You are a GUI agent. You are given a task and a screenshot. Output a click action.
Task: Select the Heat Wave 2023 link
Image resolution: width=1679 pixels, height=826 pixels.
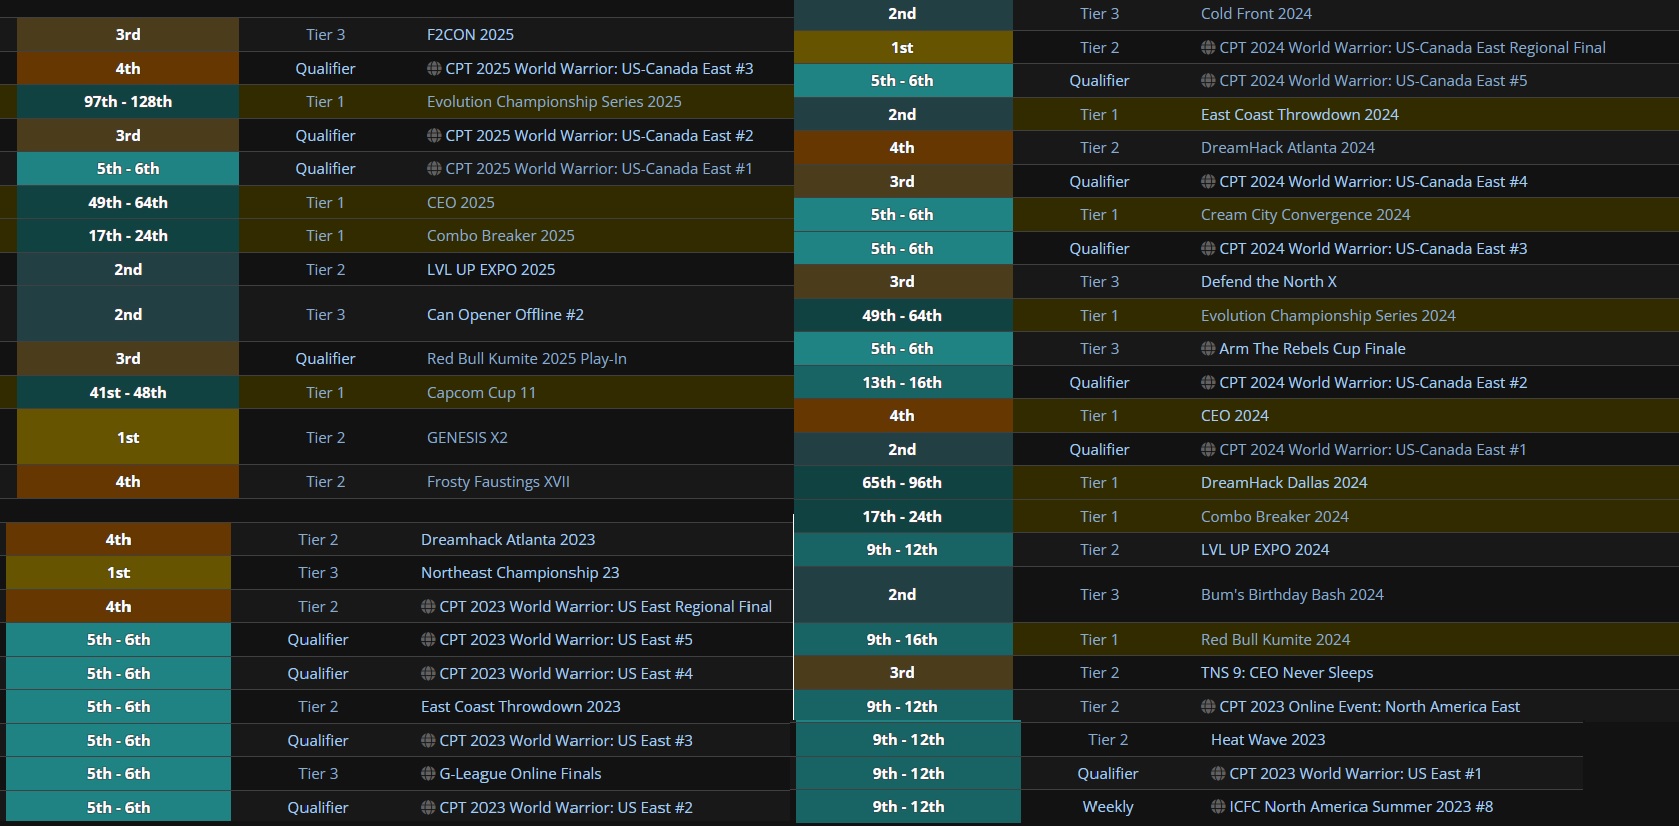1268,740
